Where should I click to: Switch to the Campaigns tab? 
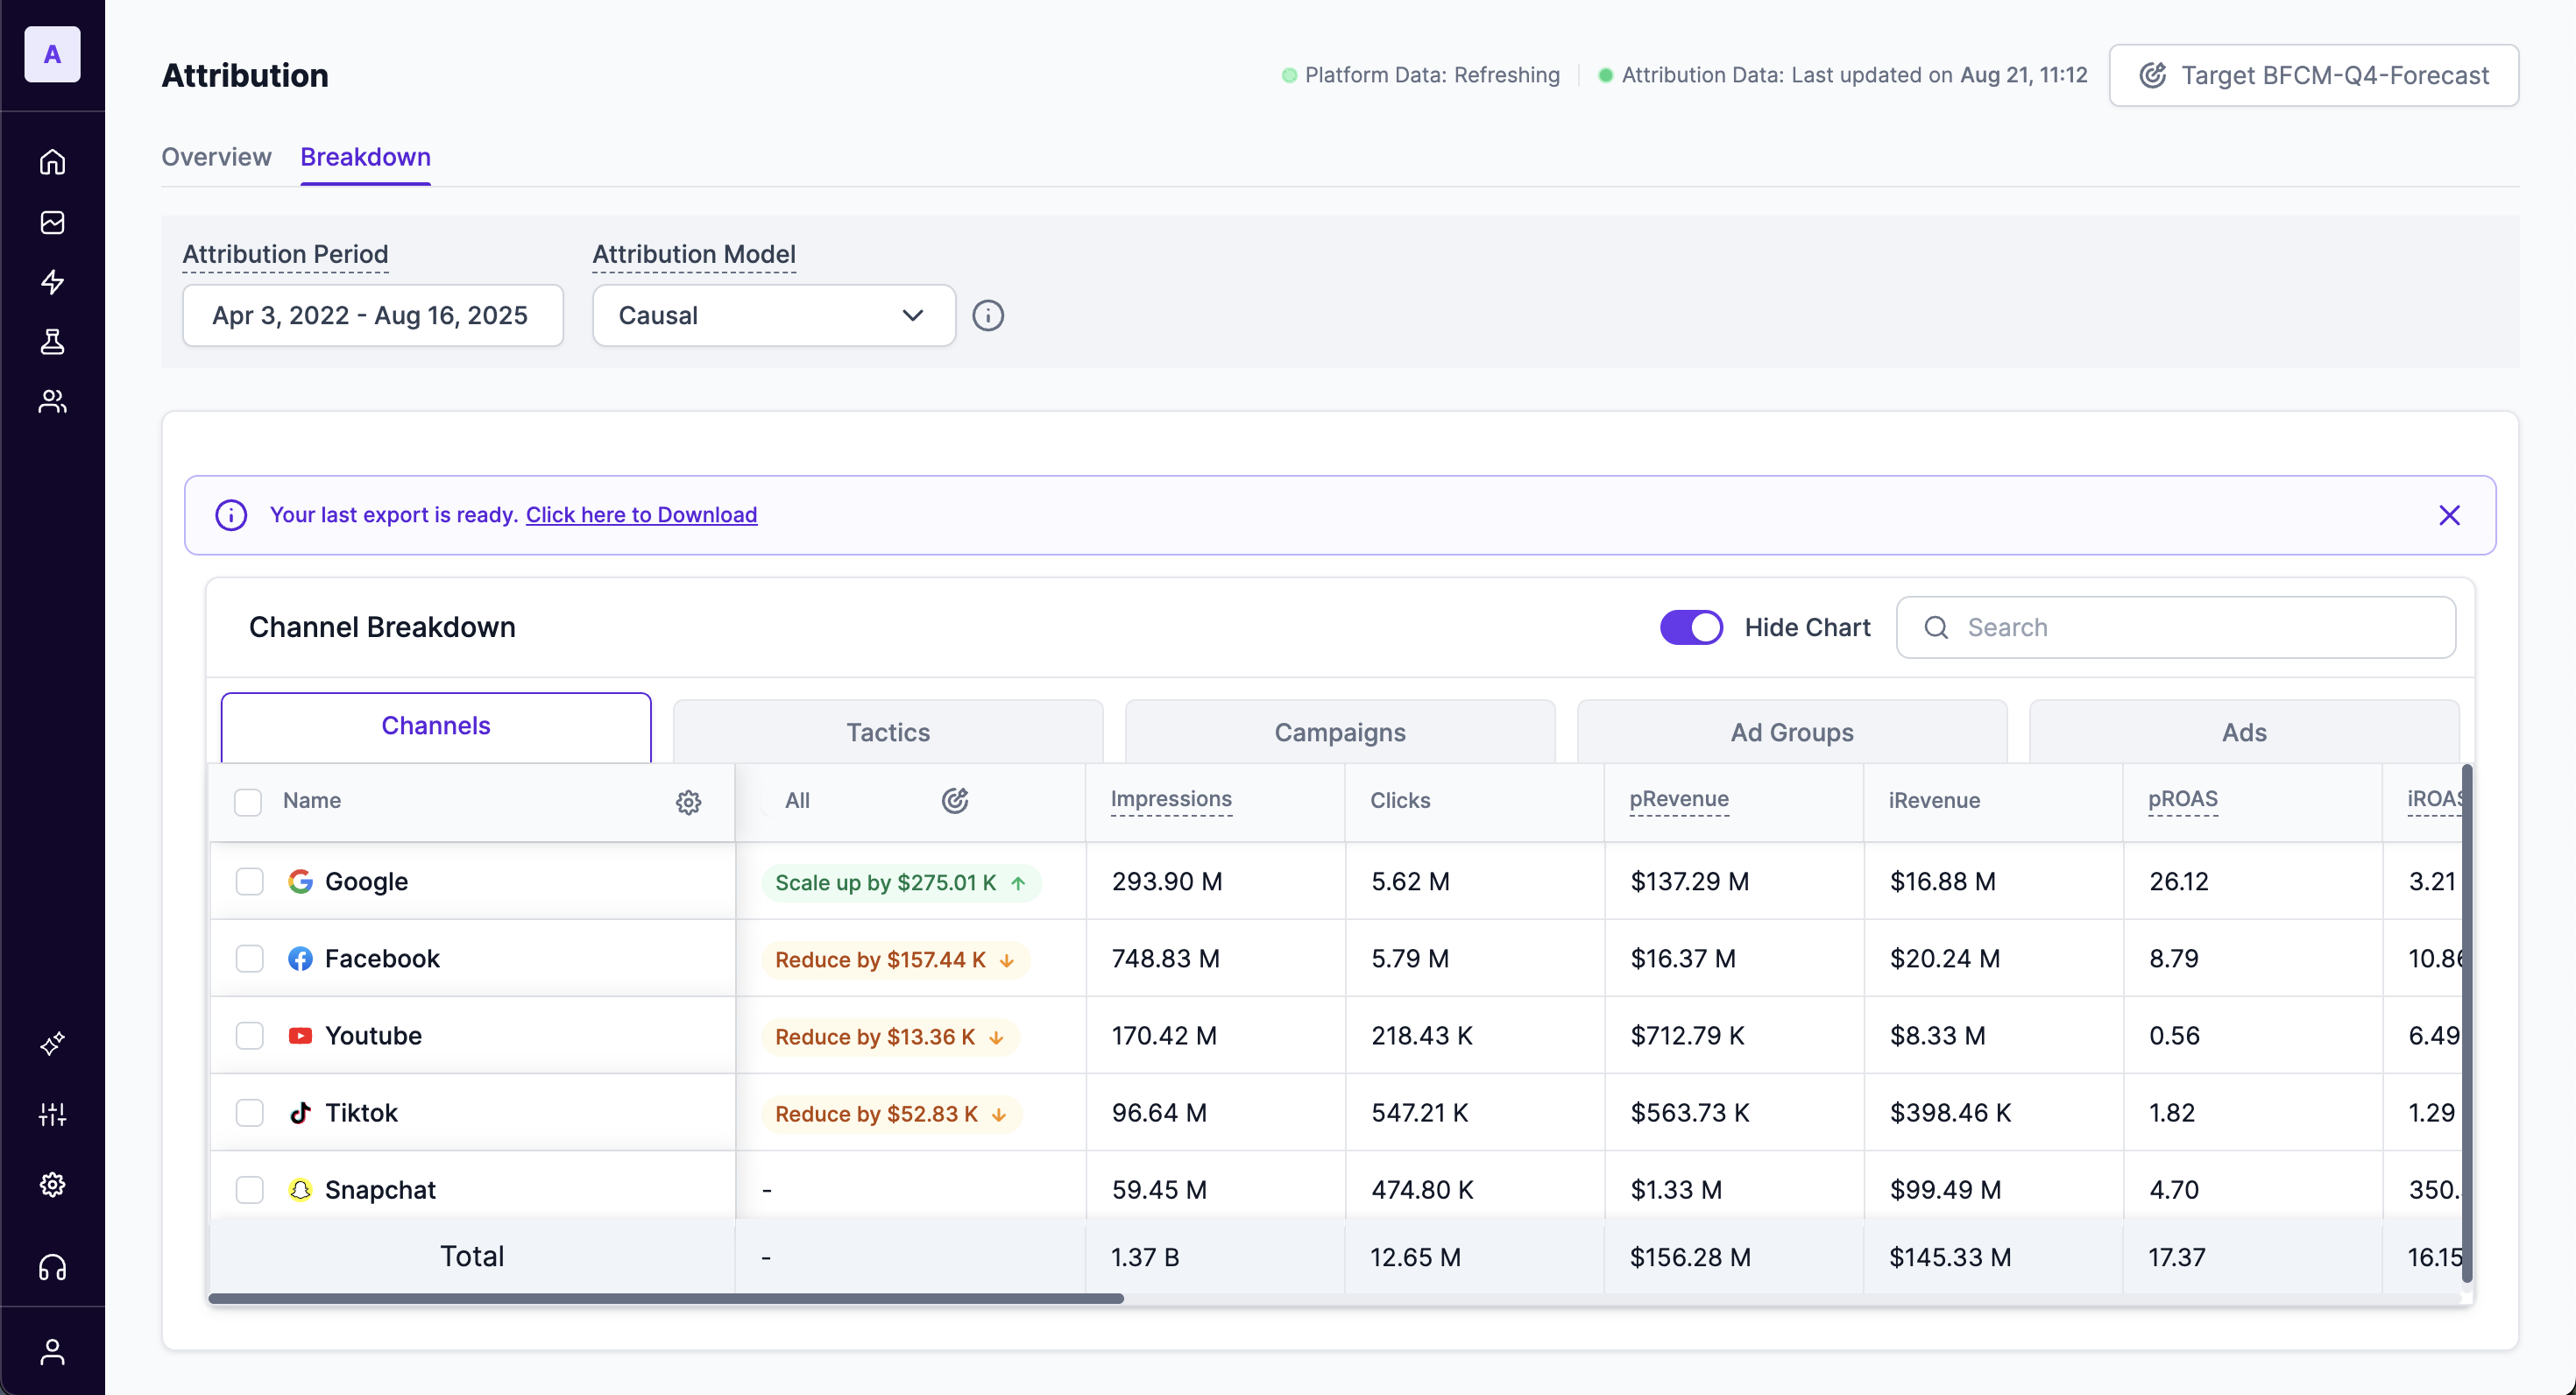click(1339, 732)
